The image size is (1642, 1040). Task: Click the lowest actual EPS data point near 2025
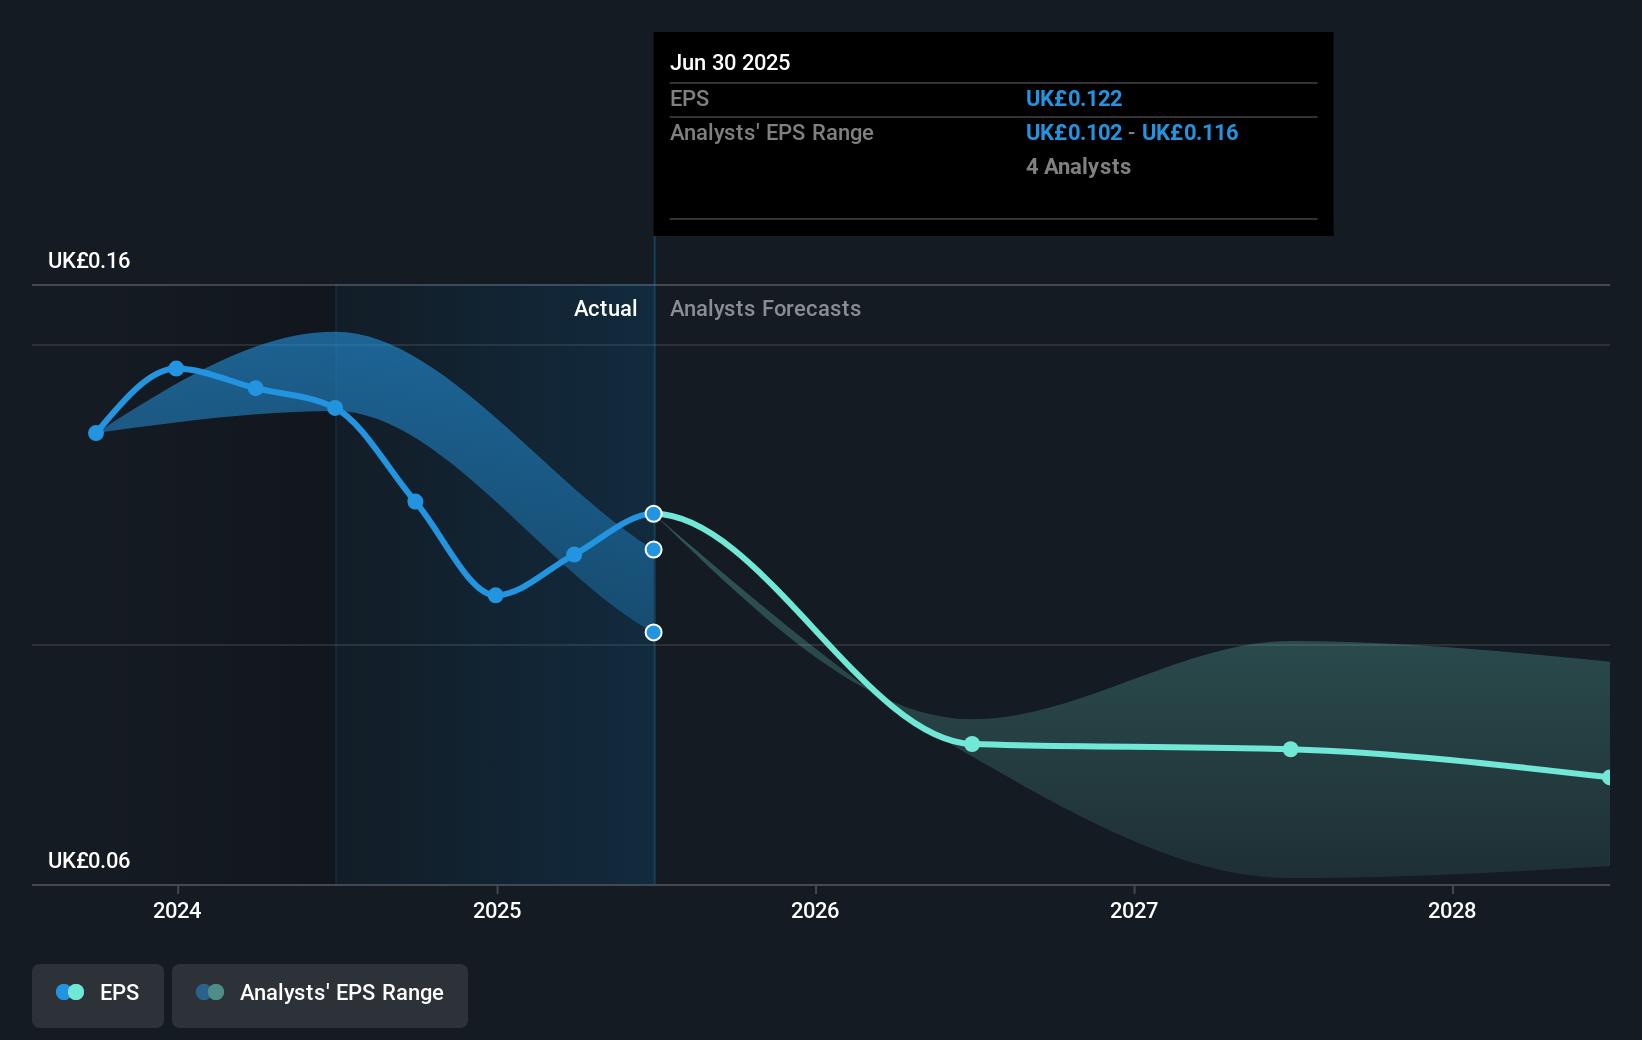pos(496,595)
